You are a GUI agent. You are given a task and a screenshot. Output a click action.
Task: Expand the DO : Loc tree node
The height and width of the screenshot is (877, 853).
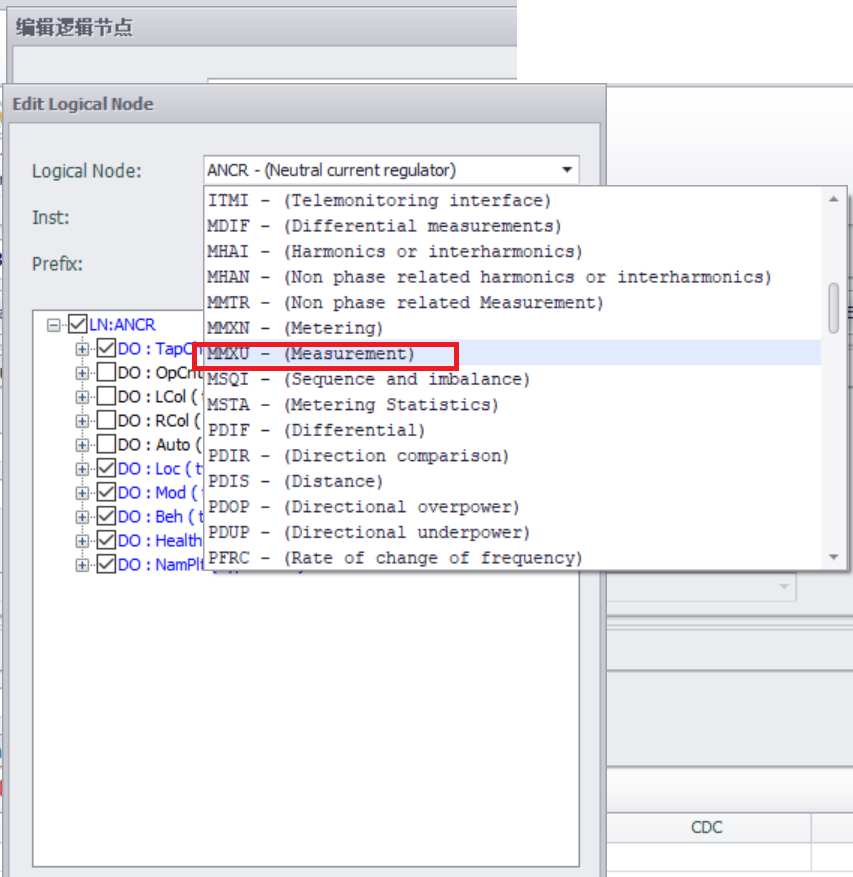pyautogui.click(x=83, y=469)
